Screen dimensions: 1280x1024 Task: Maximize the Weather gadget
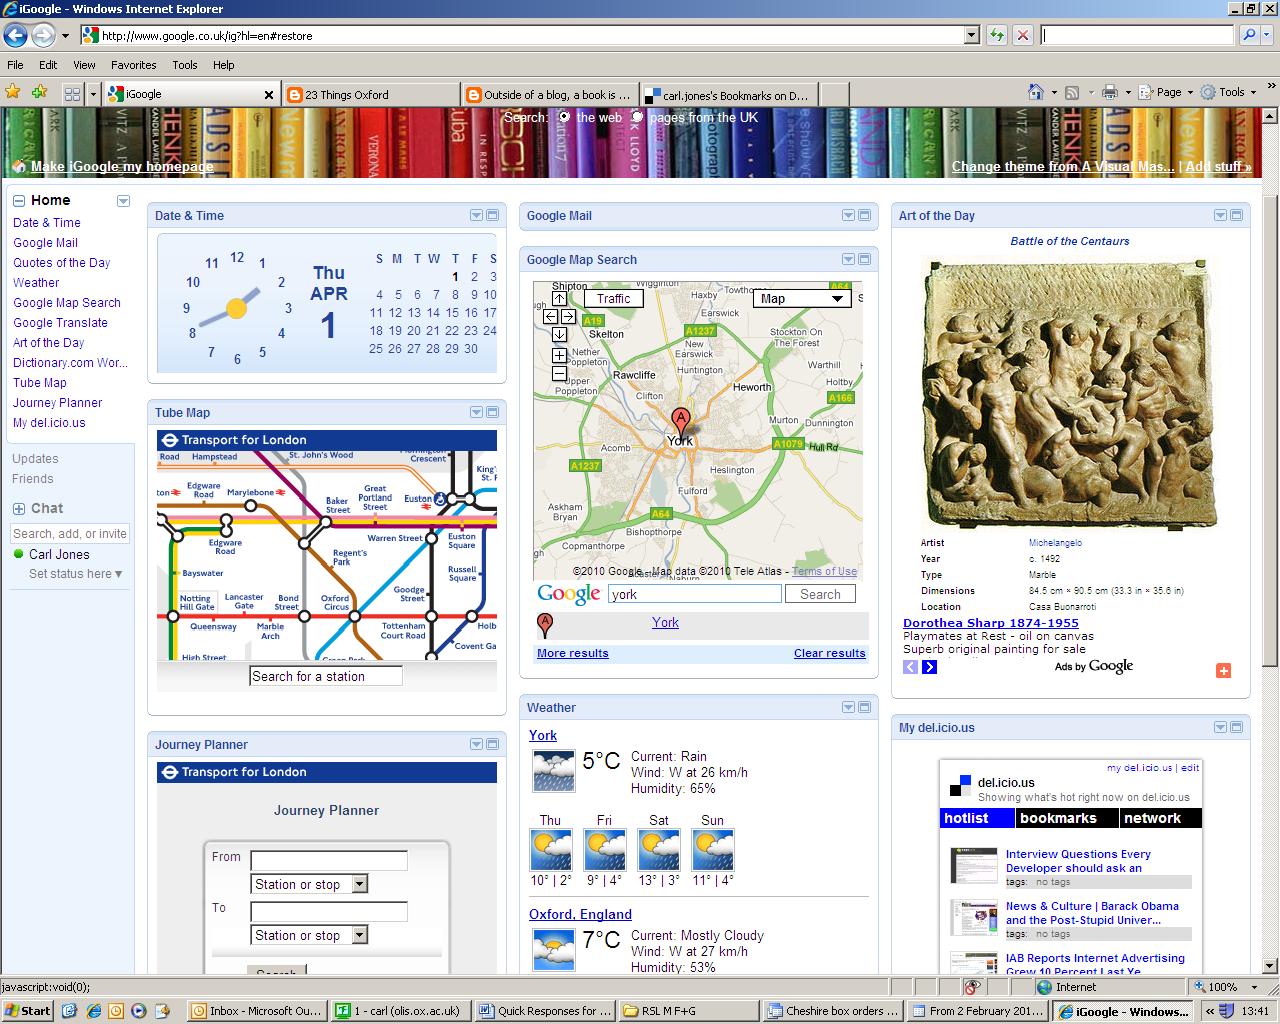coord(864,707)
